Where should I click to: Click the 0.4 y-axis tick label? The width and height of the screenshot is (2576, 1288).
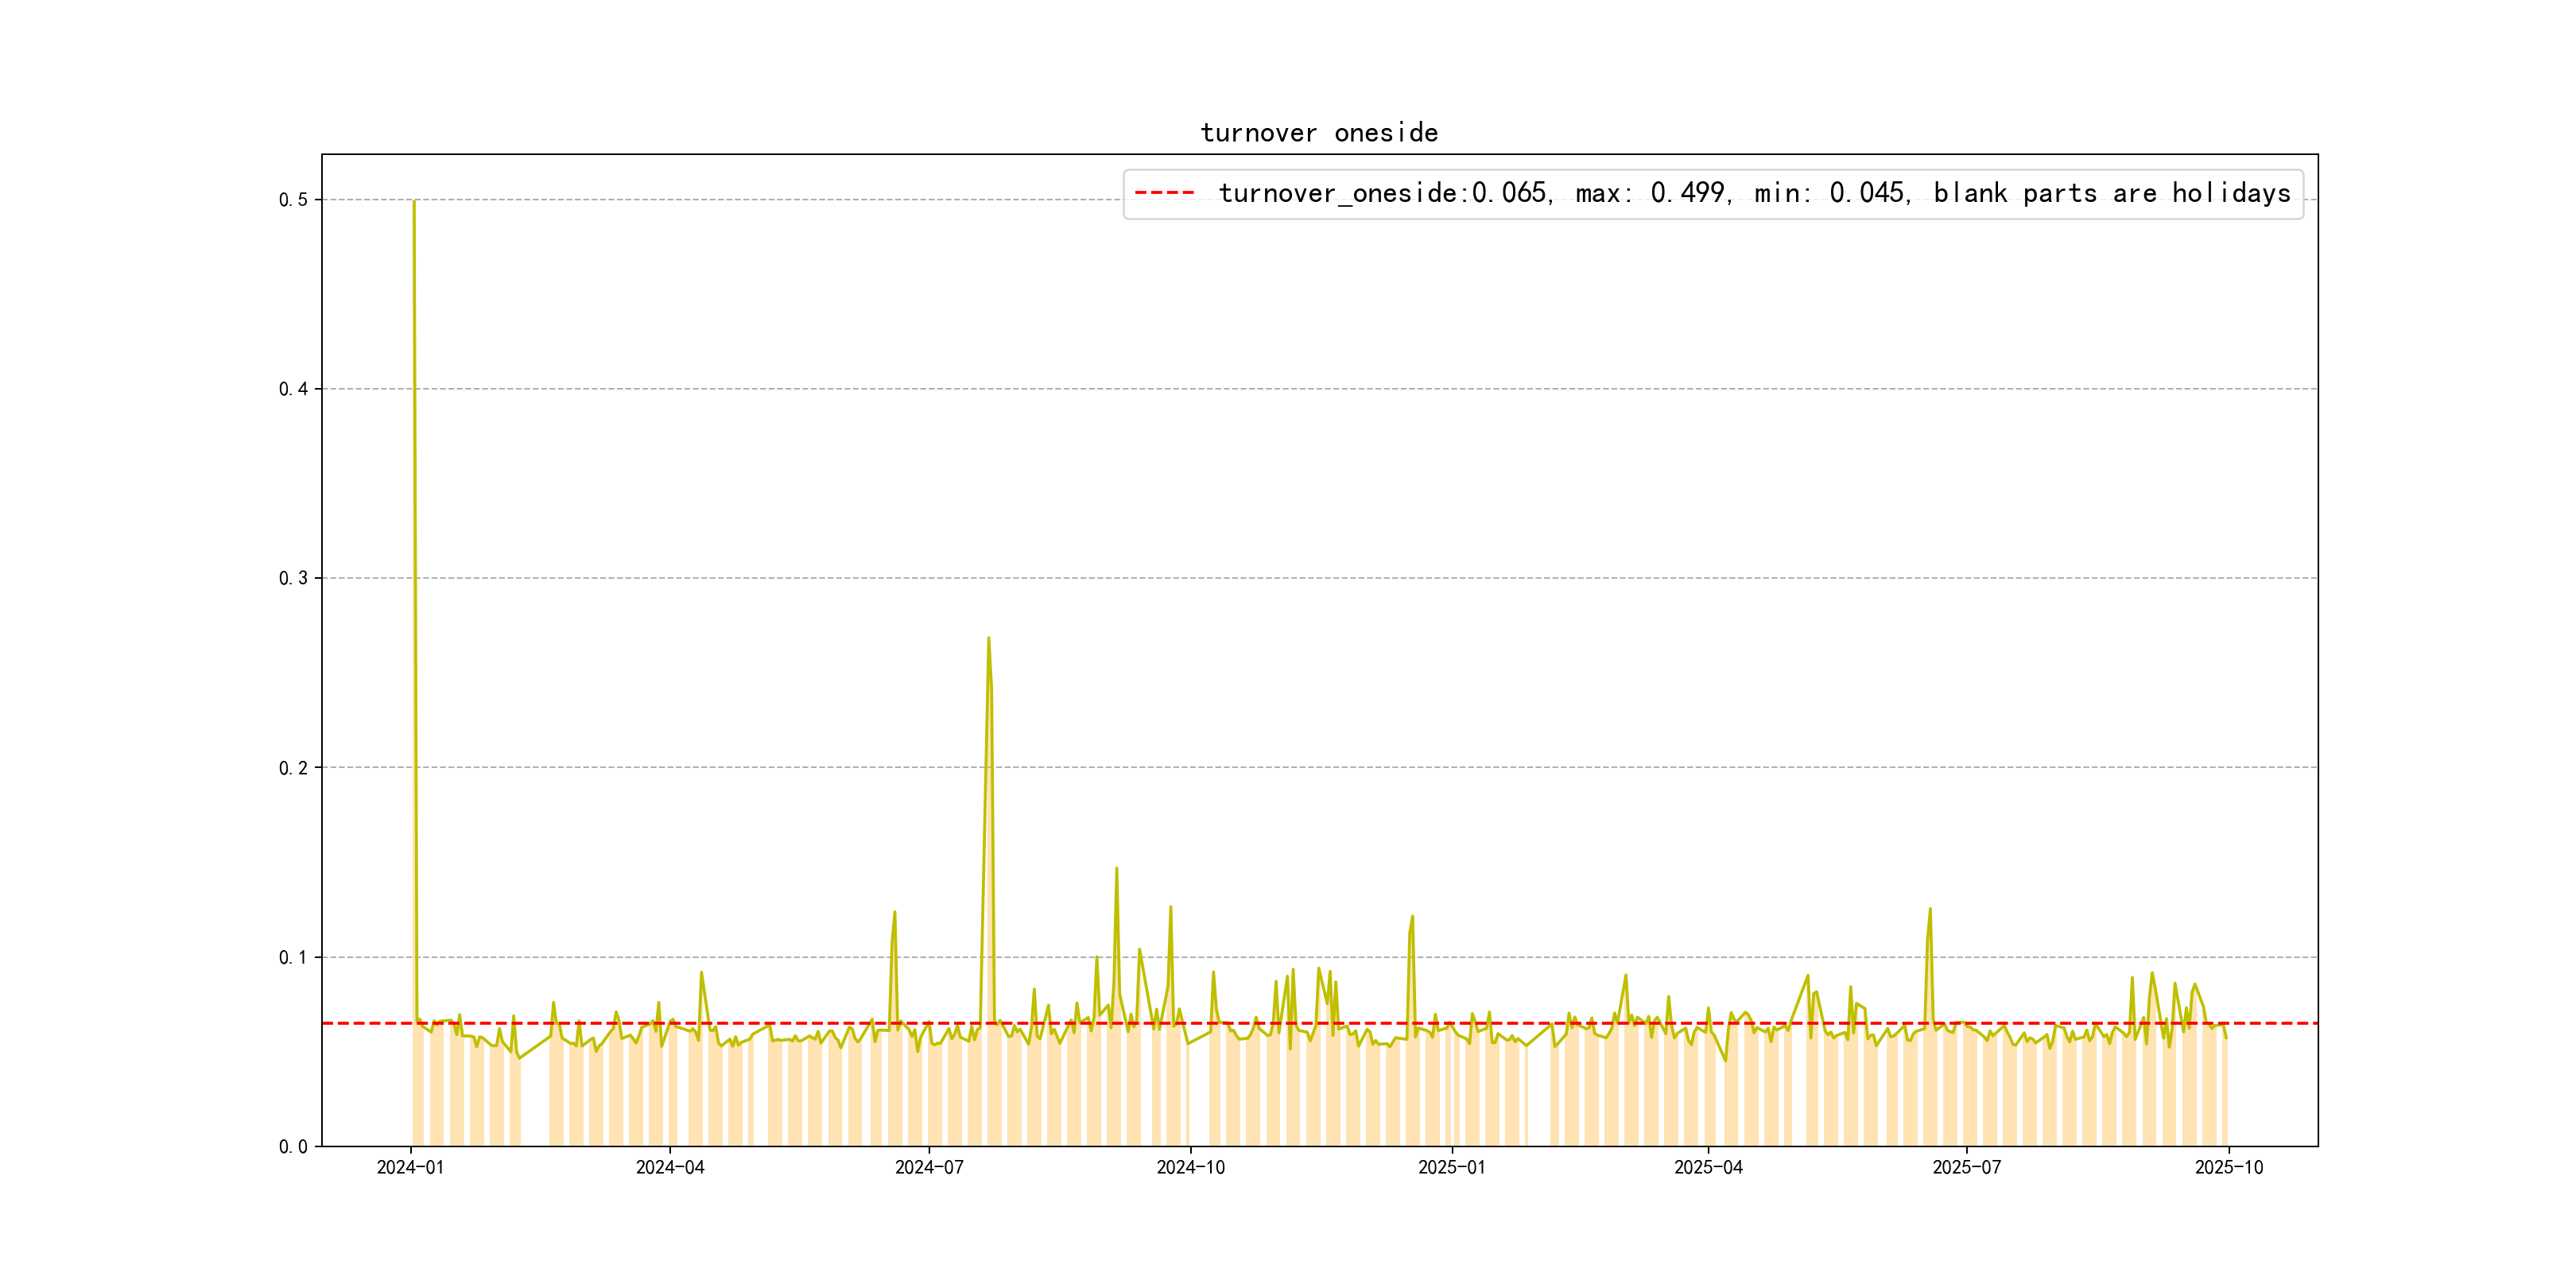pos(293,389)
